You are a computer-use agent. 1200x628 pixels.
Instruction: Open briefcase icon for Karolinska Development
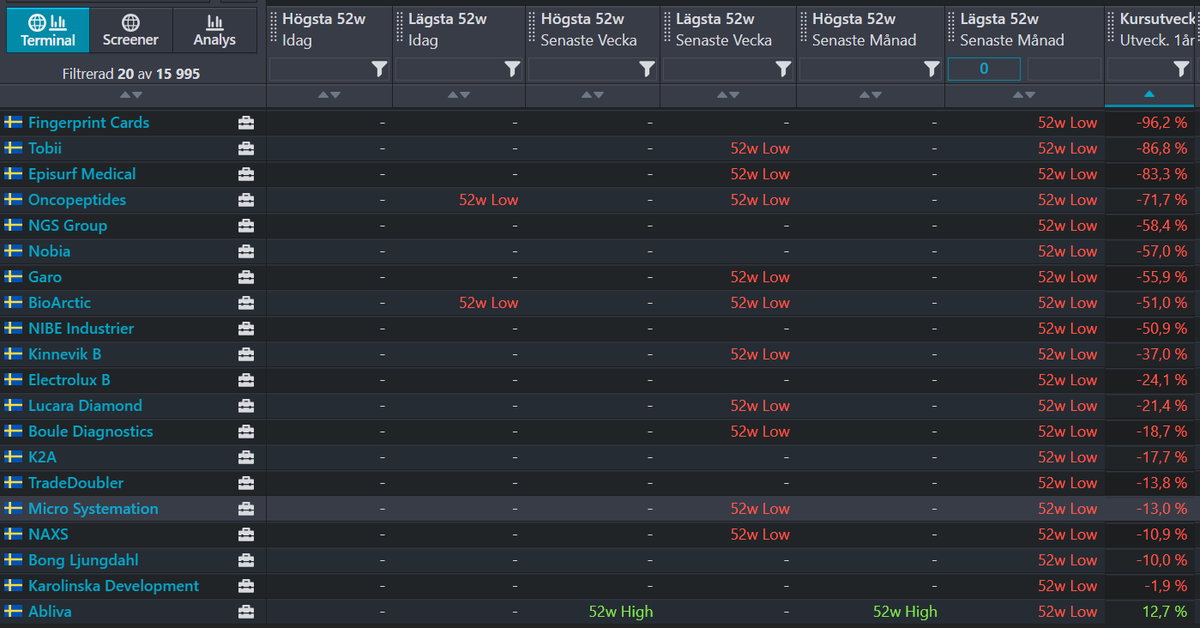(246, 586)
